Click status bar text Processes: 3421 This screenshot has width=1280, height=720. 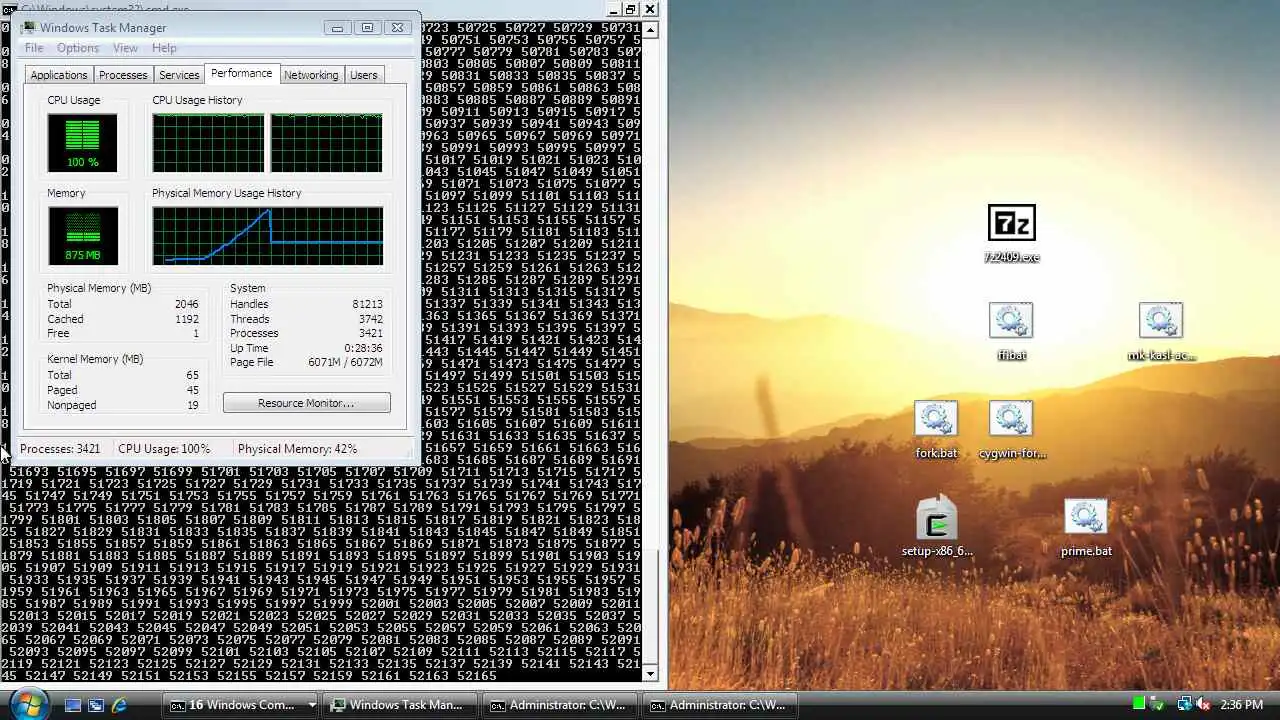pos(60,449)
